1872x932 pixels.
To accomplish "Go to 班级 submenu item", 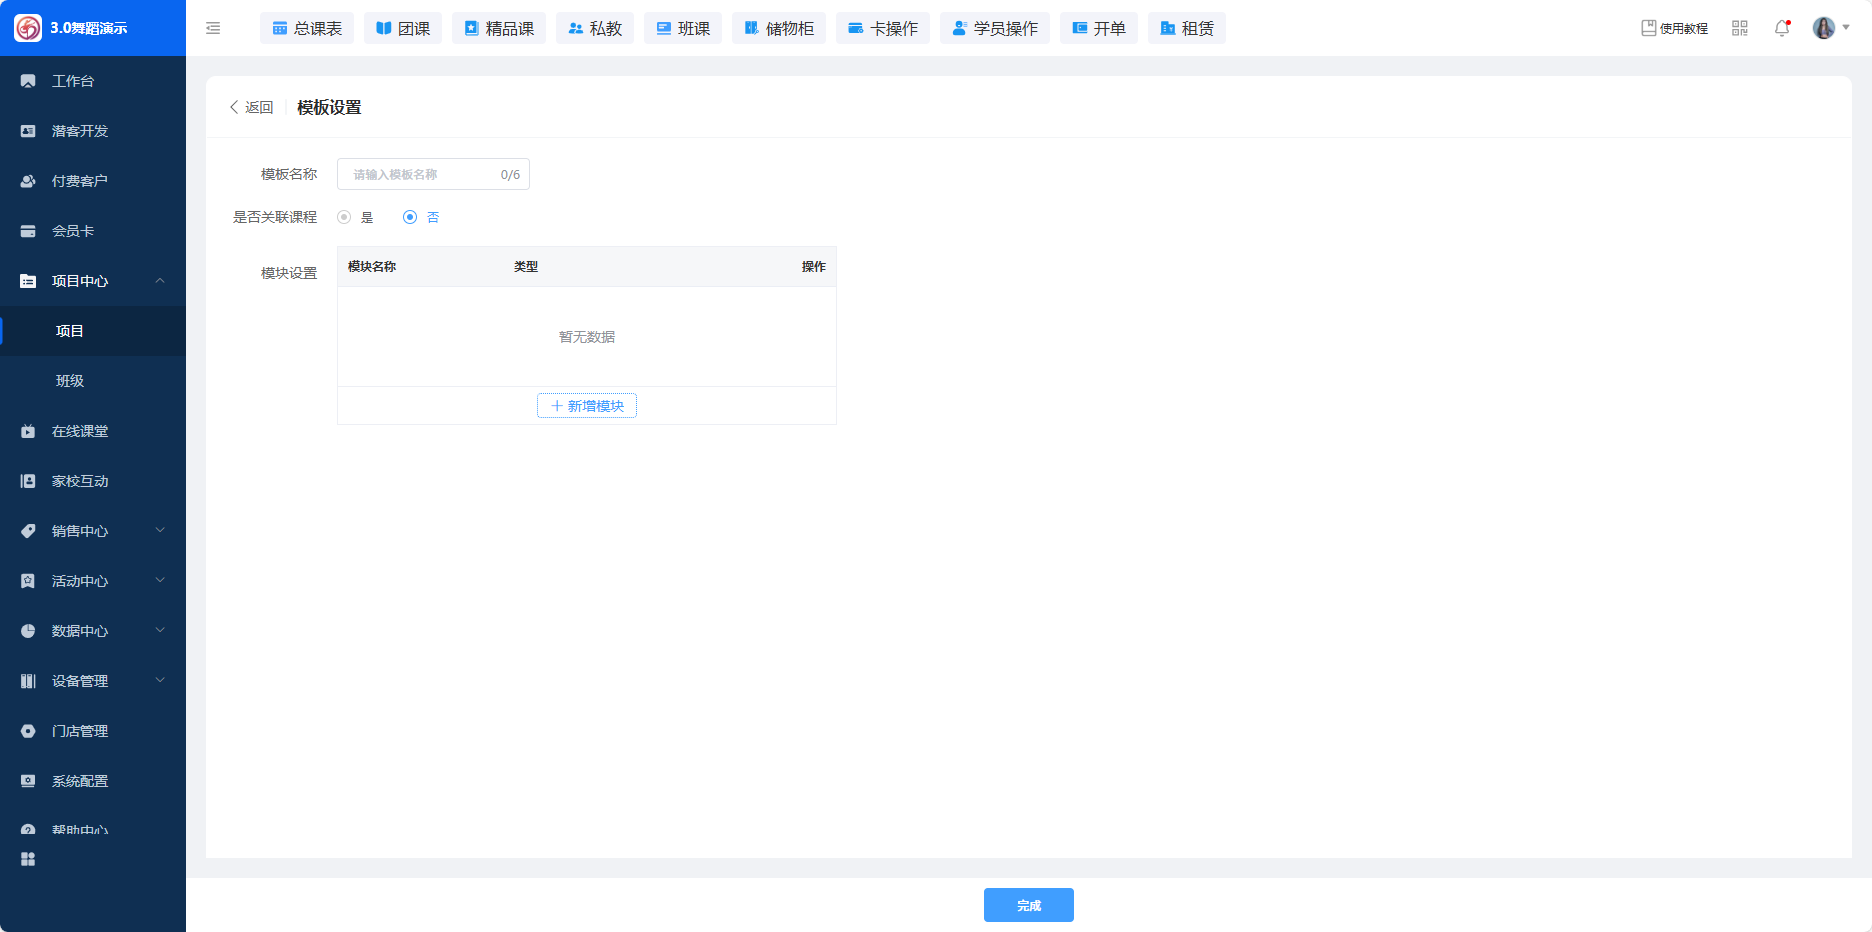I will pos(70,381).
